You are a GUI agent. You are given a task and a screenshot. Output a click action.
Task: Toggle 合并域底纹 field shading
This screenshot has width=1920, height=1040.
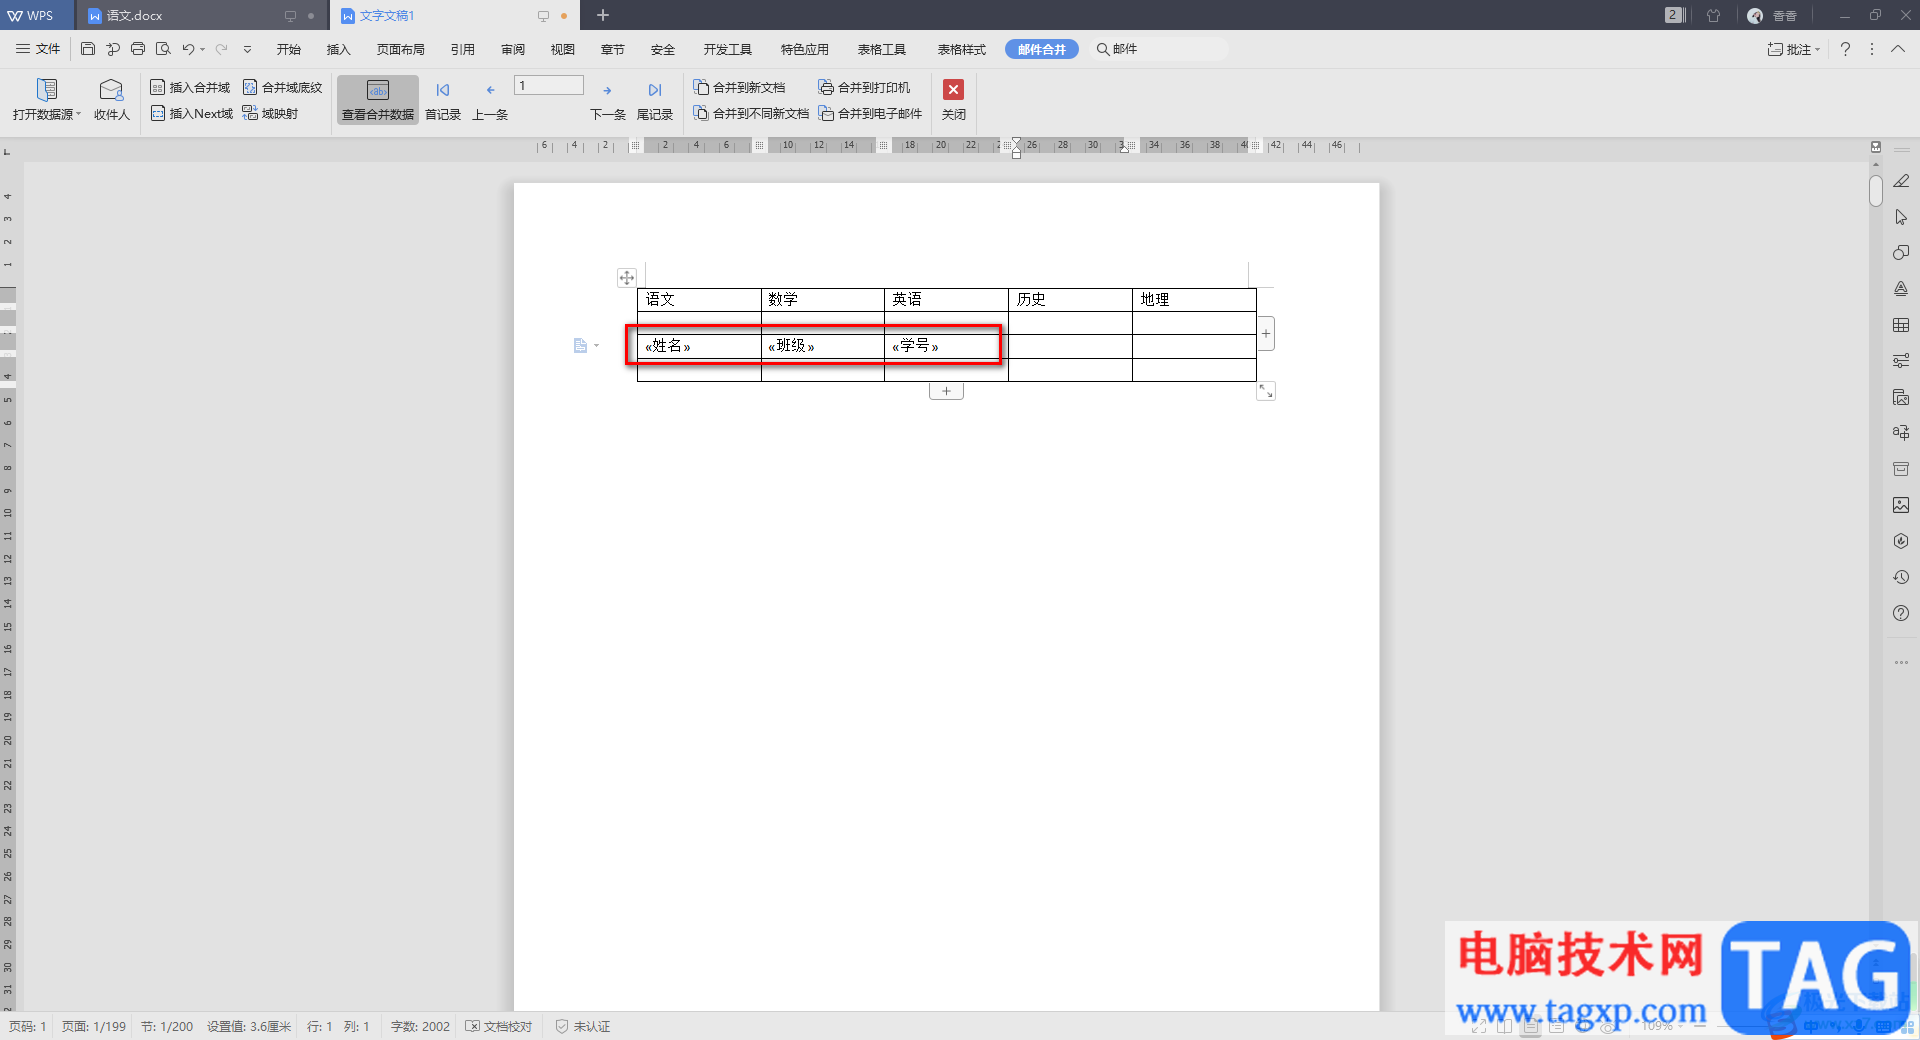(282, 87)
